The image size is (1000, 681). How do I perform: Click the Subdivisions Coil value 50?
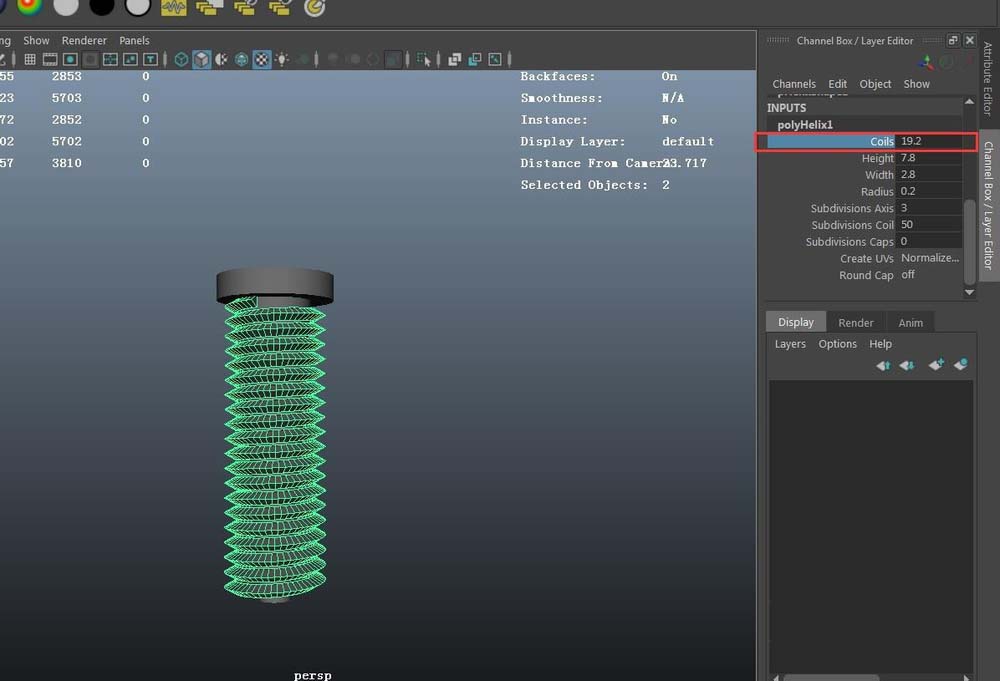click(930, 224)
